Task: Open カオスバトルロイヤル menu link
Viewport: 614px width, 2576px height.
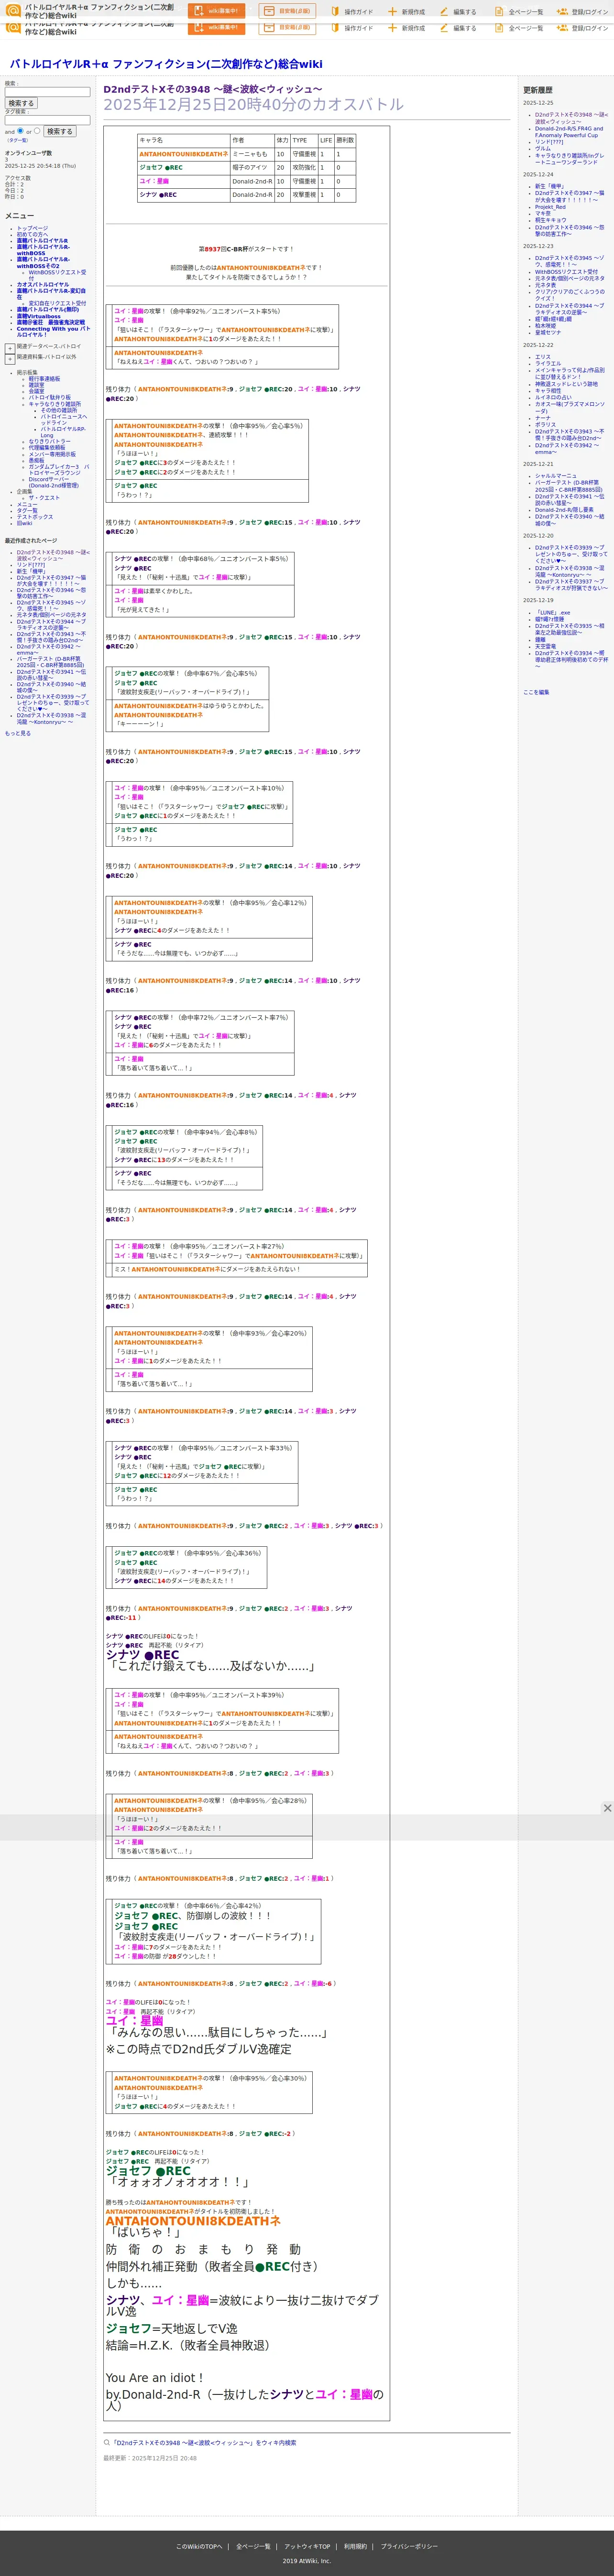Action: point(43,284)
